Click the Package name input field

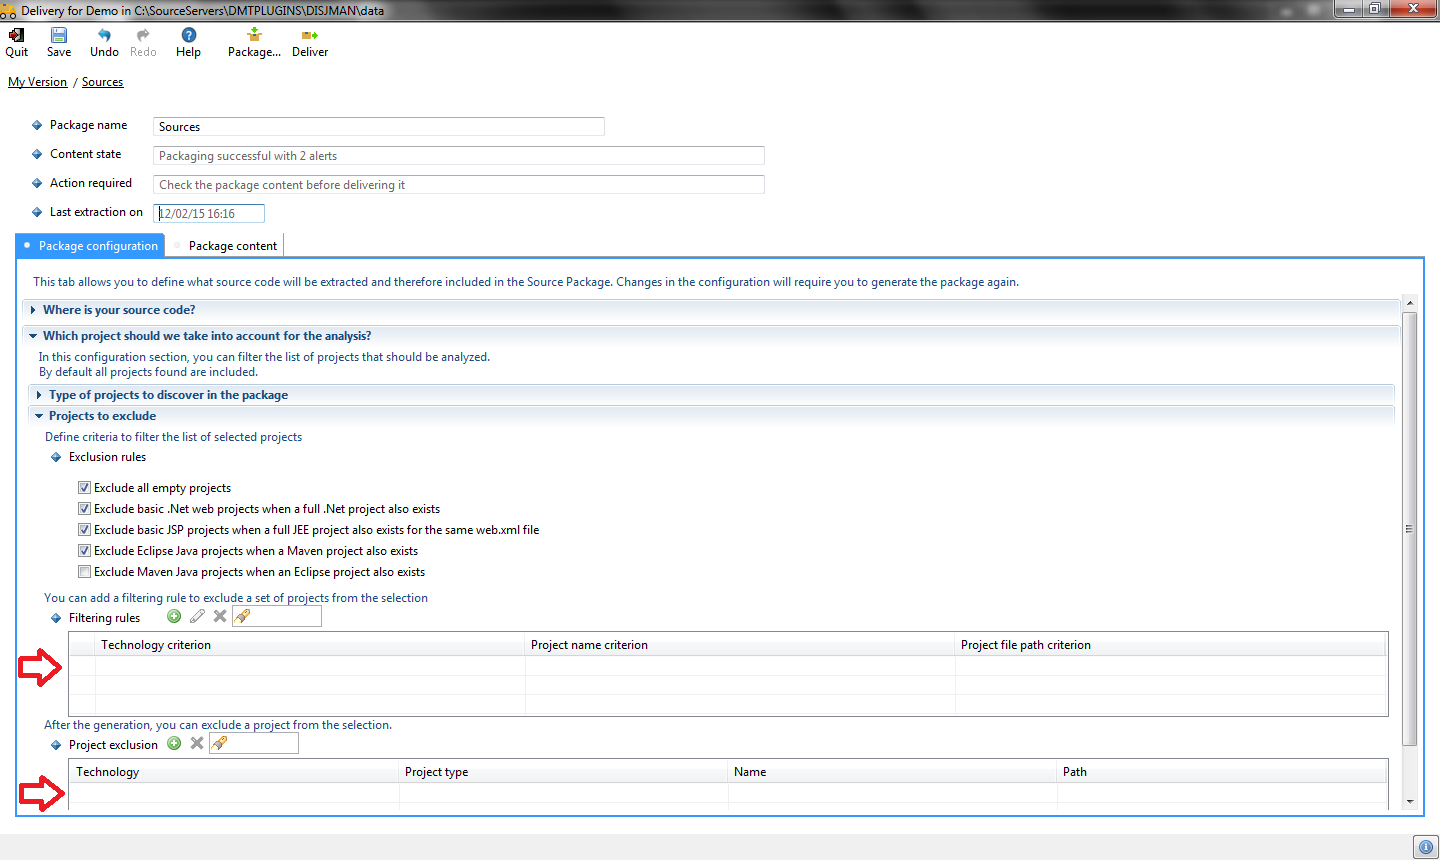tap(378, 127)
